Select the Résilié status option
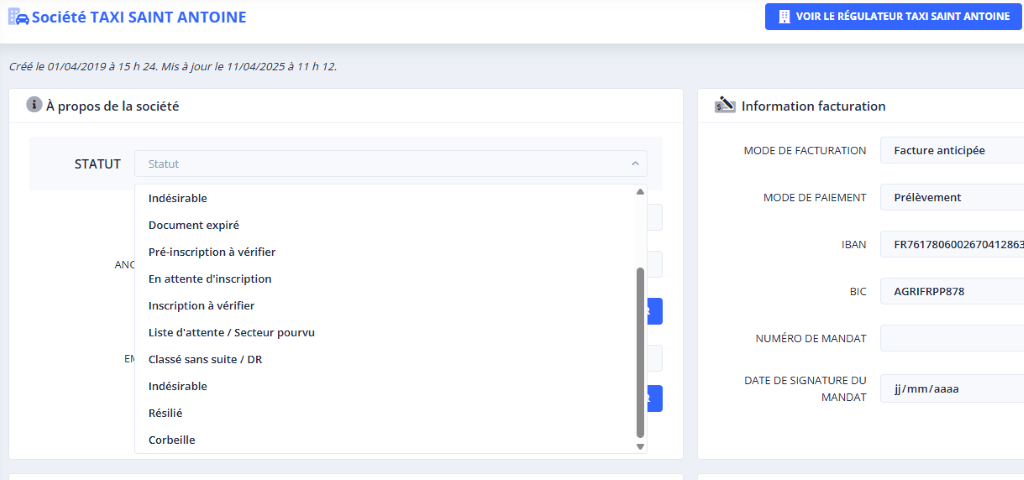This screenshot has height=480, width=1024. tap(391, 413)
